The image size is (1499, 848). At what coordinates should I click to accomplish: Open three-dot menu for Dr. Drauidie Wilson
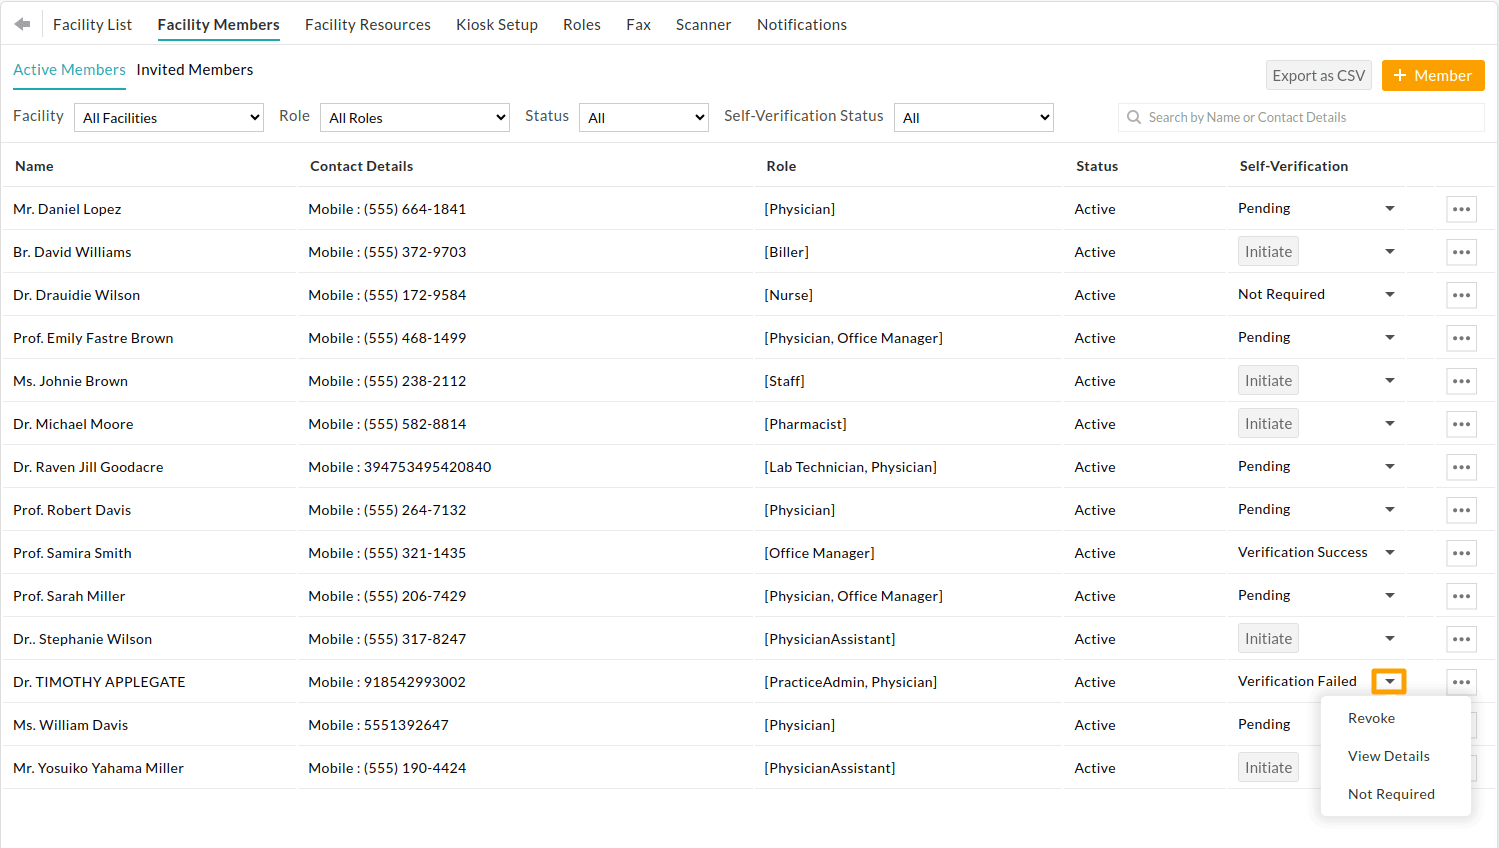[1461, 295]
